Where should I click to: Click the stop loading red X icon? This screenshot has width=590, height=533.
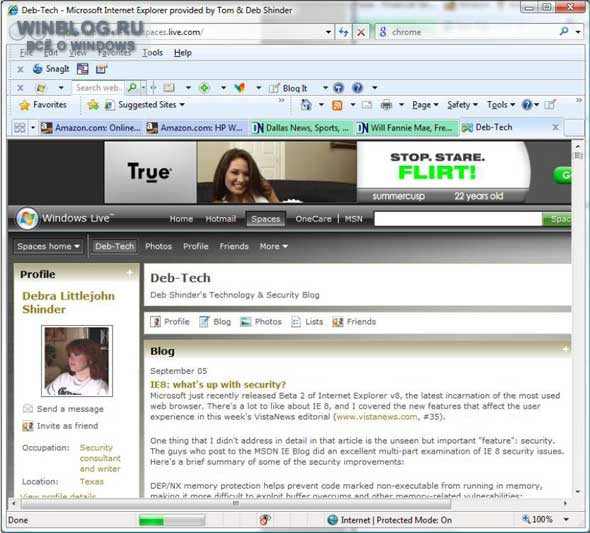pyautogui.click(x=361, y=32)
